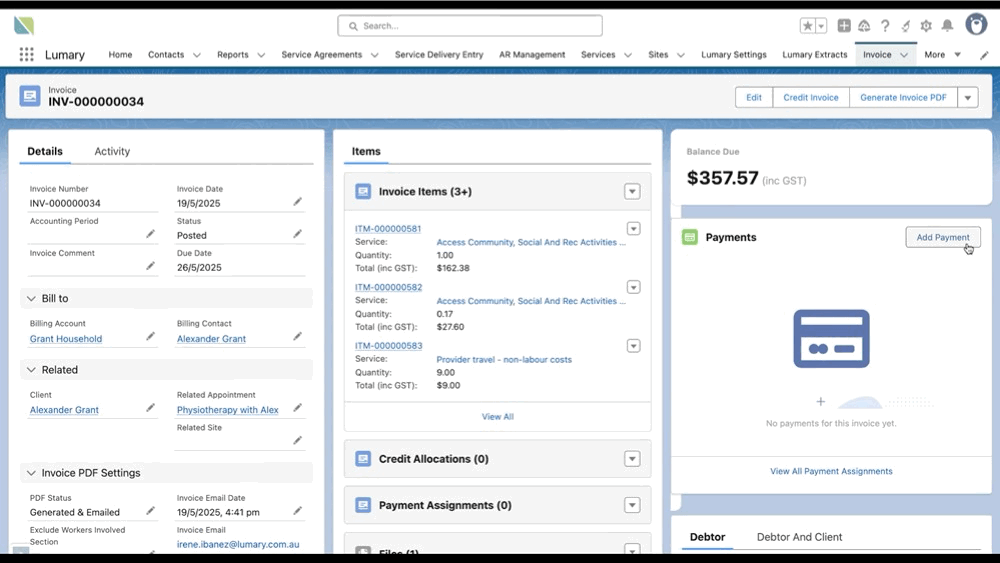The height and width of the screenshot is (563, 1000).
Task: Click the Generate Invoice PDF button
Action: [903, 98]
